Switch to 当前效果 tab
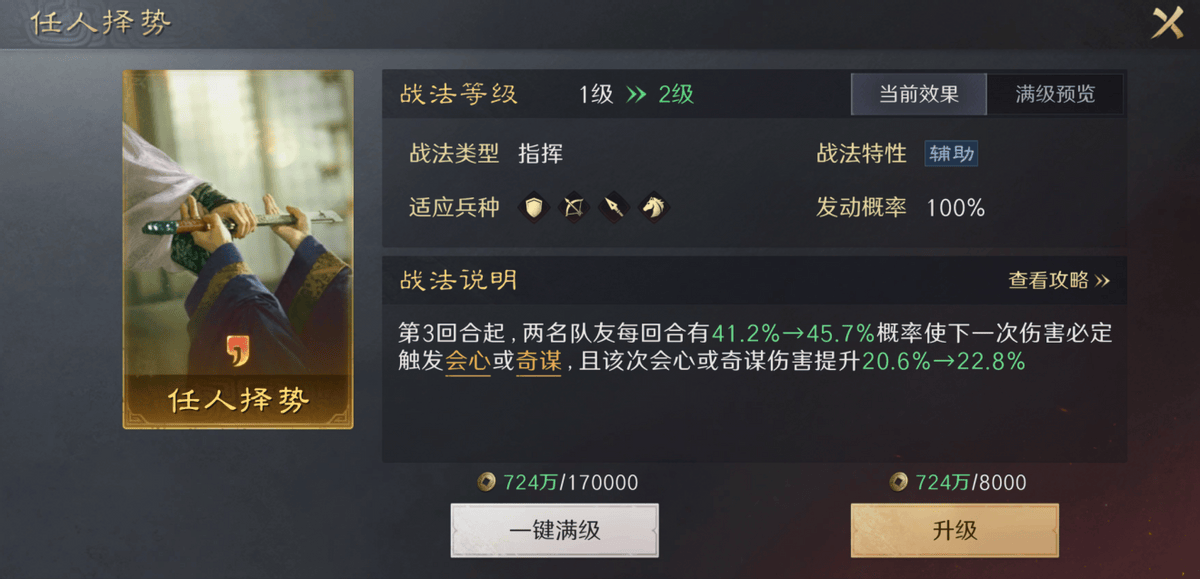 (918, 94)
